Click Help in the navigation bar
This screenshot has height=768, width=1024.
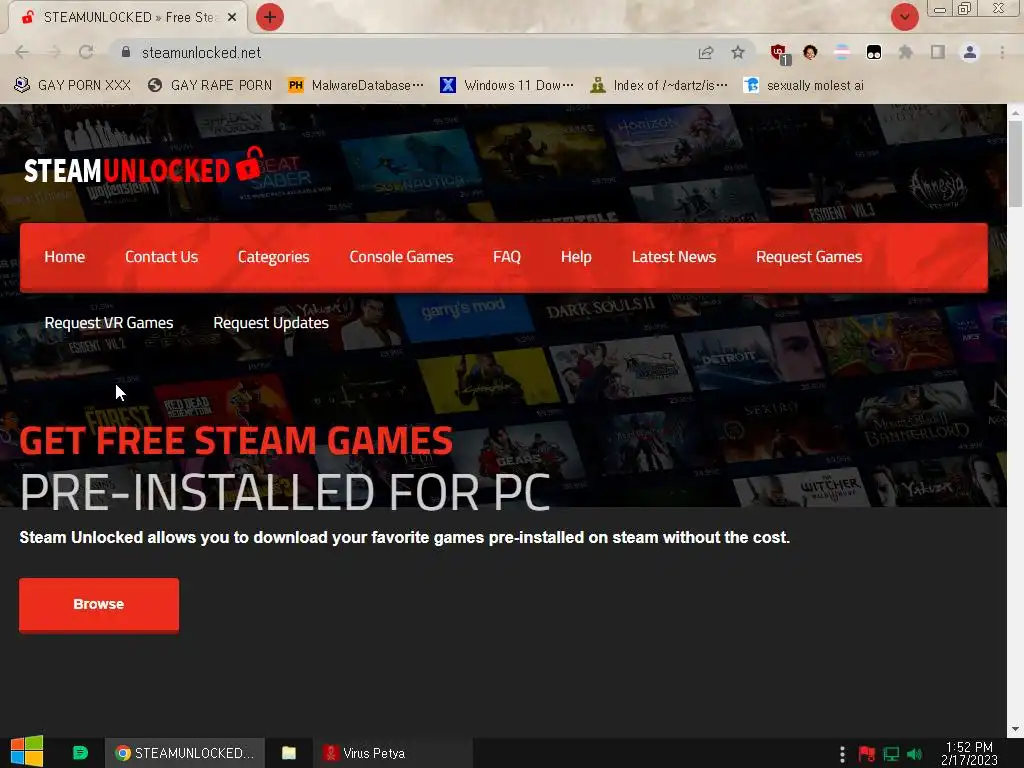576,257
